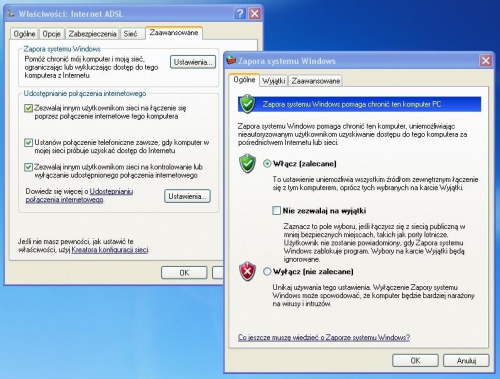Click the help question mark button in ADSL window
Viewport: 500px width, 379px height.
pos(240,14)
